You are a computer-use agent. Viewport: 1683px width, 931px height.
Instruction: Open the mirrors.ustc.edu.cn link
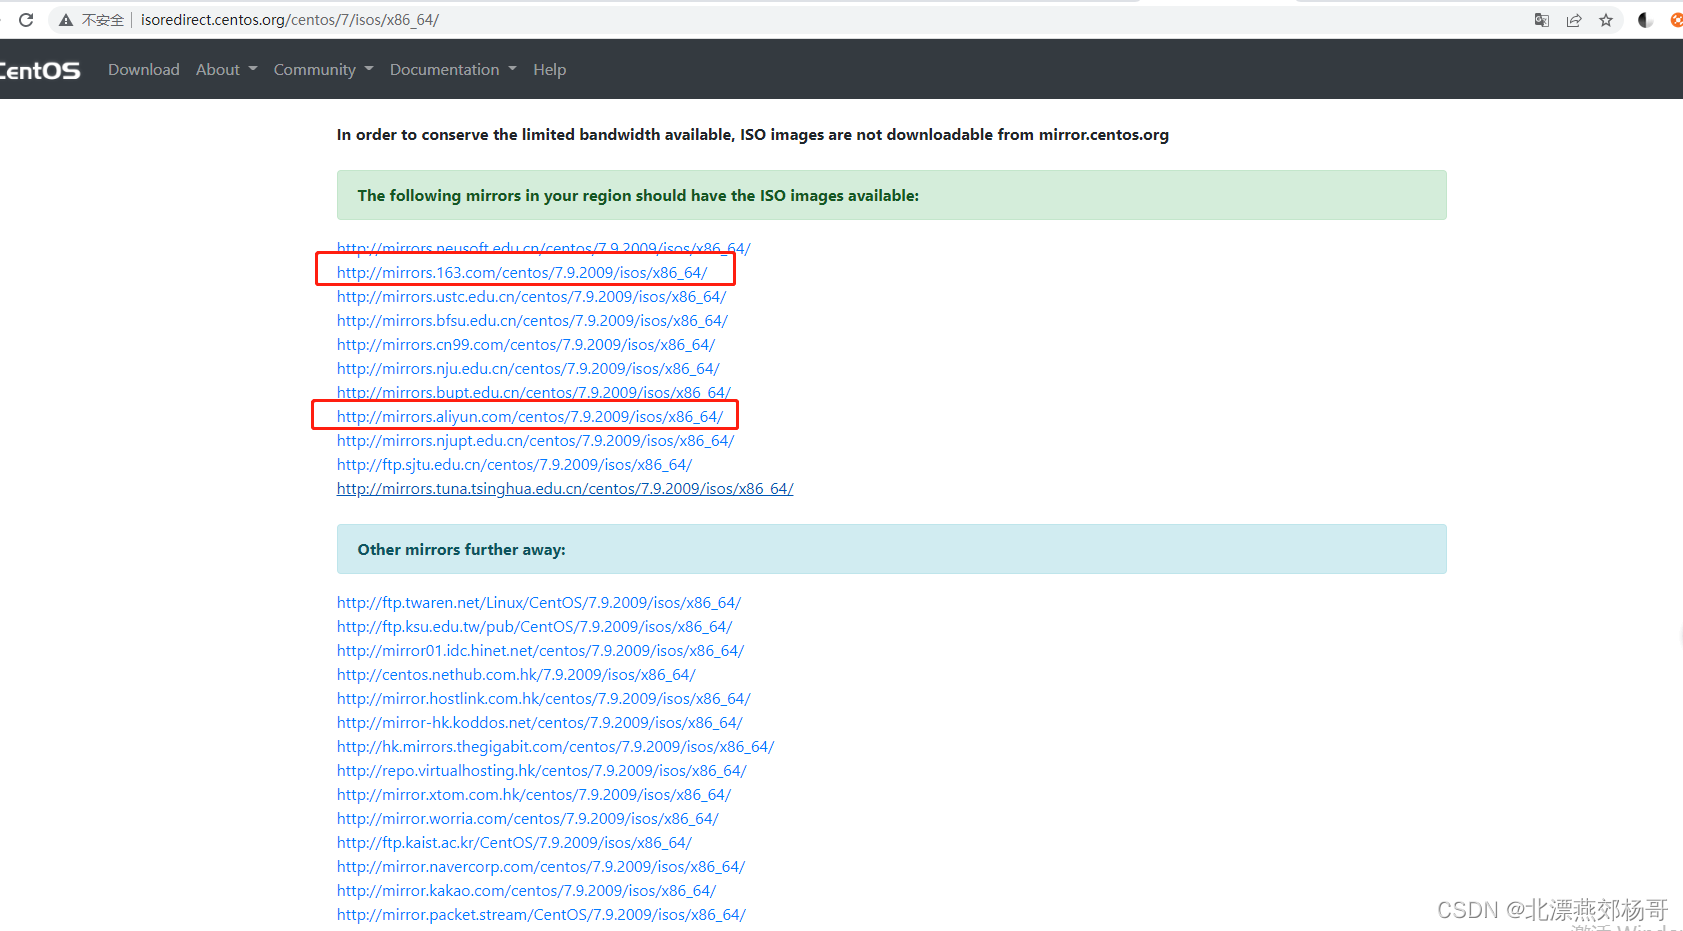pos(532,296)
